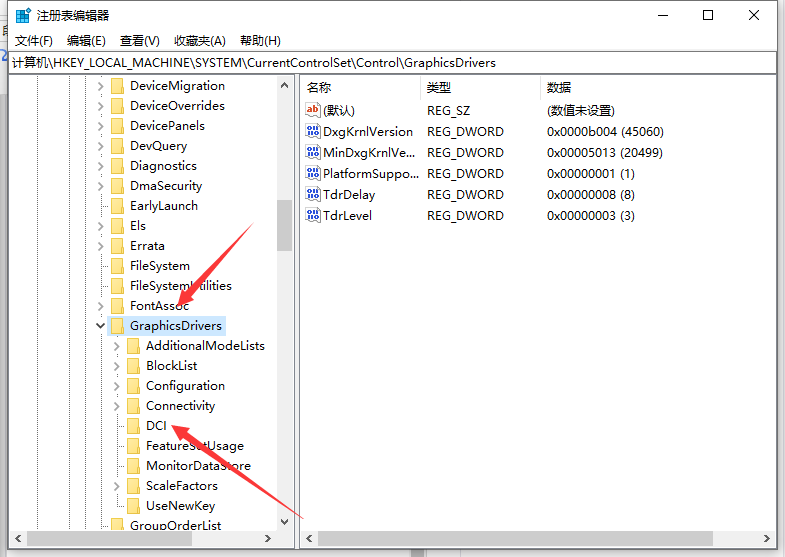Open the 编辑(E) menu

(x=86, y=41)
